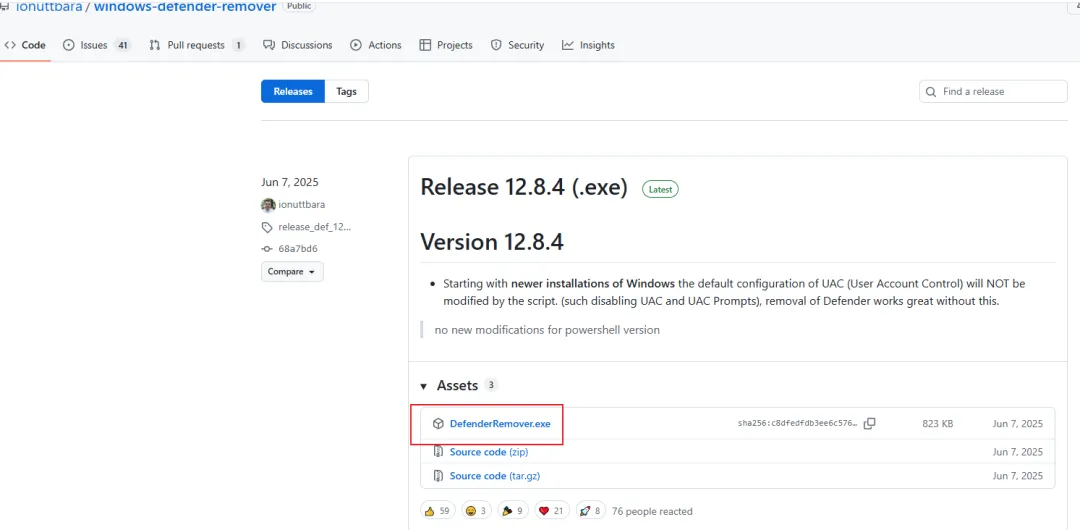Click the Pull requests counter badge 1
The height and width of the screenshot is (530, 1080).
click(x=238, y=45)
